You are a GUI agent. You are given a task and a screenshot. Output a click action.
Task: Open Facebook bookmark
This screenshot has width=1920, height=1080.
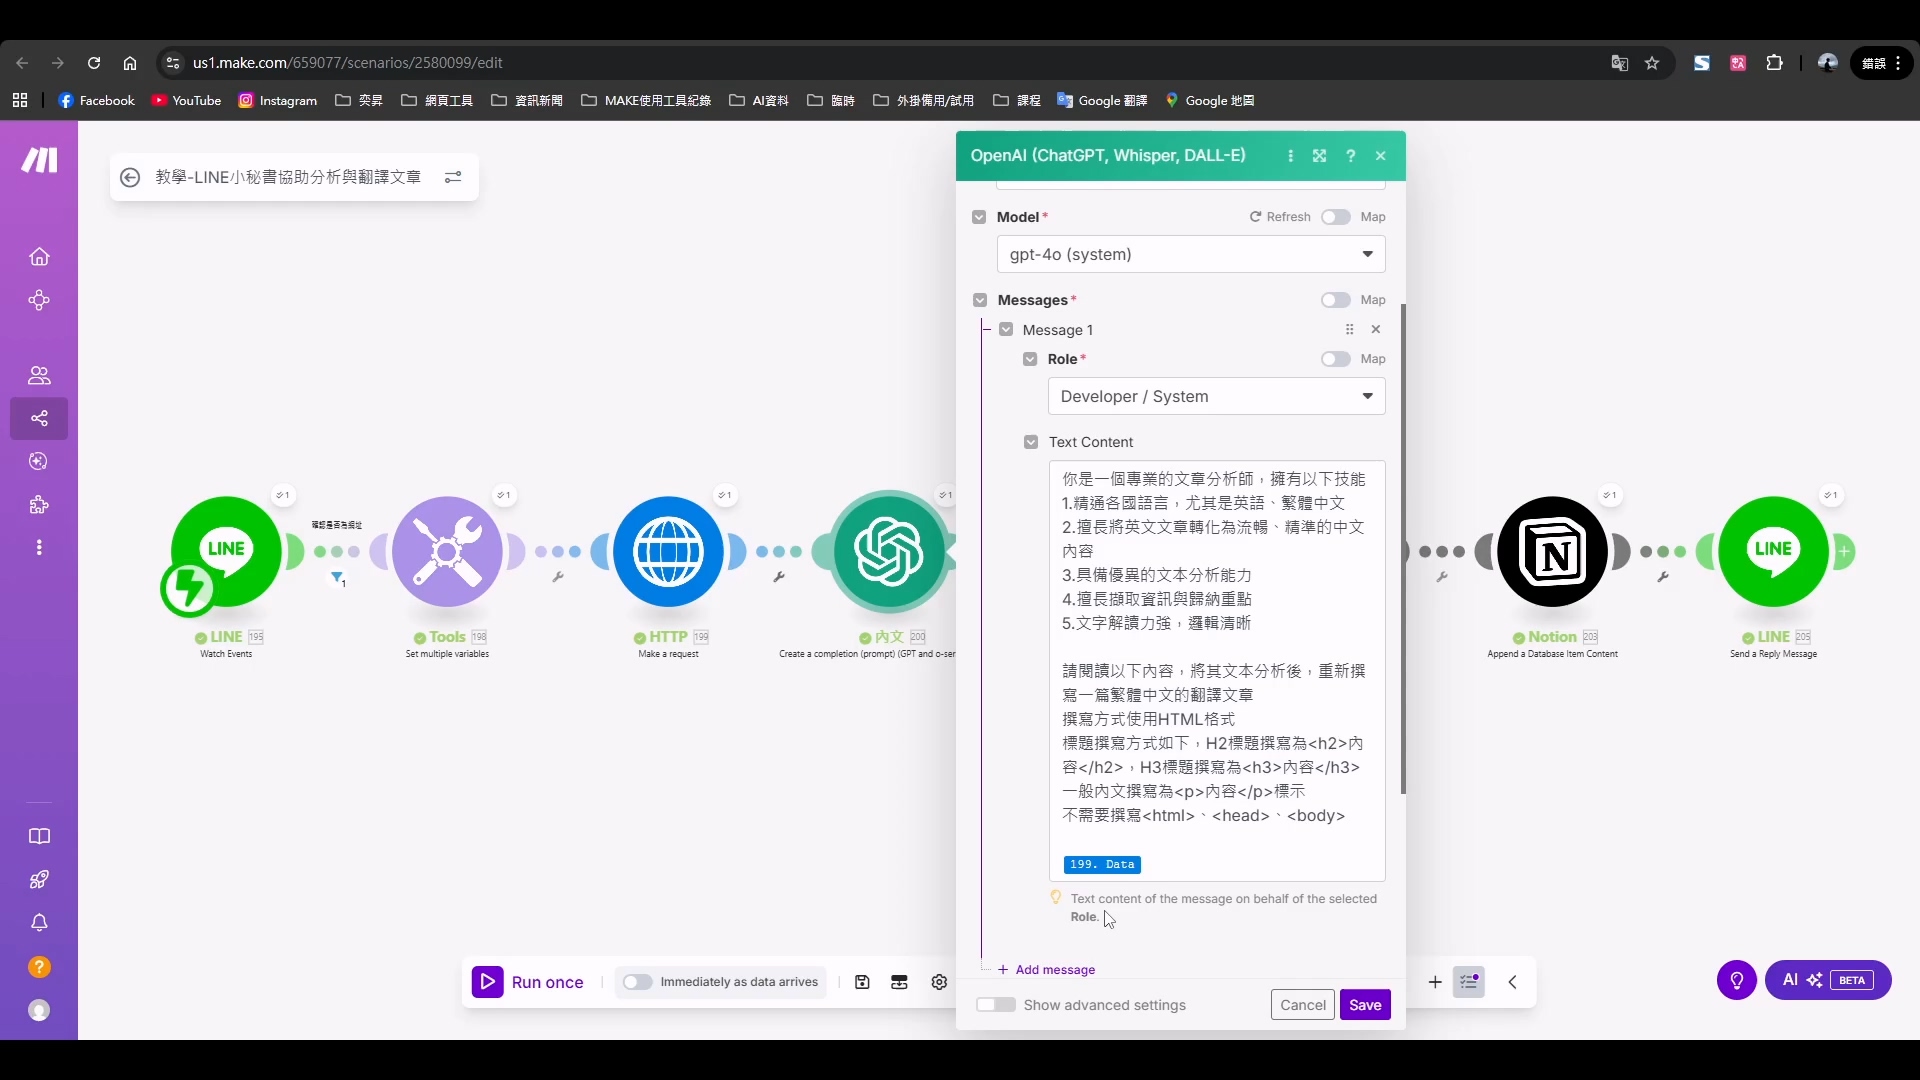pos(96,100)
